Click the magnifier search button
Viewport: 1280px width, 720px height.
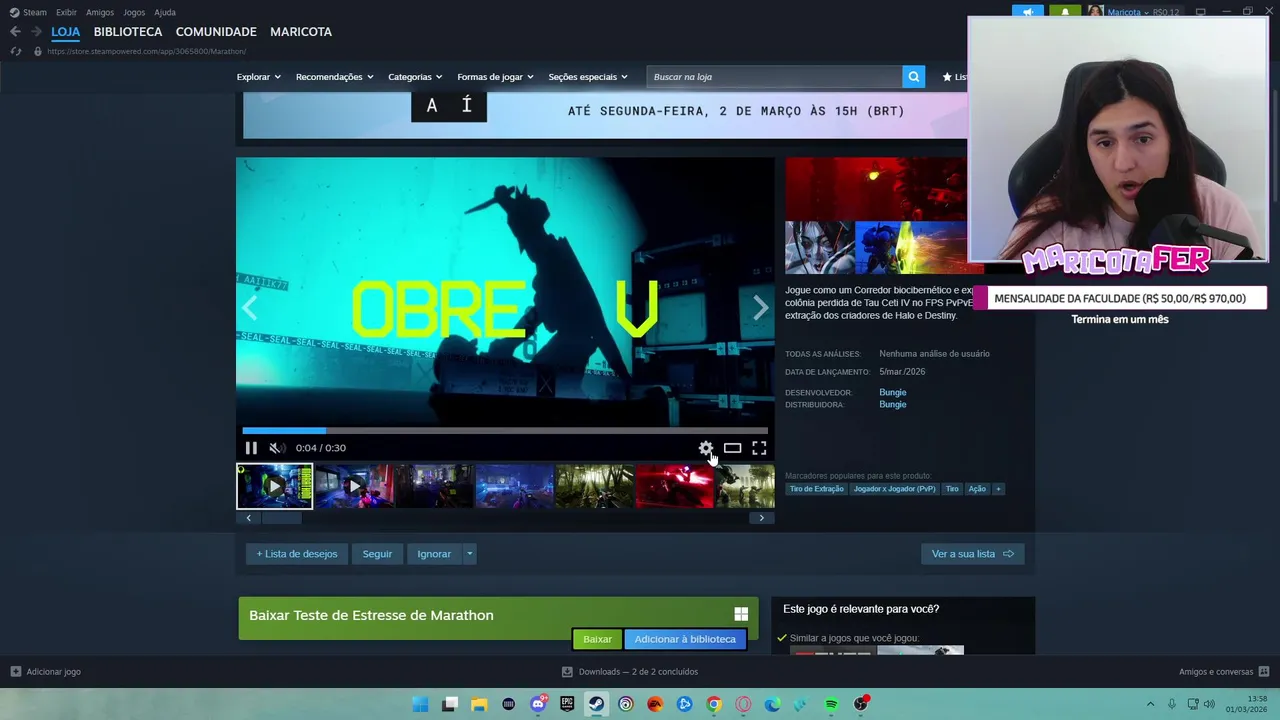coord(913,77)
